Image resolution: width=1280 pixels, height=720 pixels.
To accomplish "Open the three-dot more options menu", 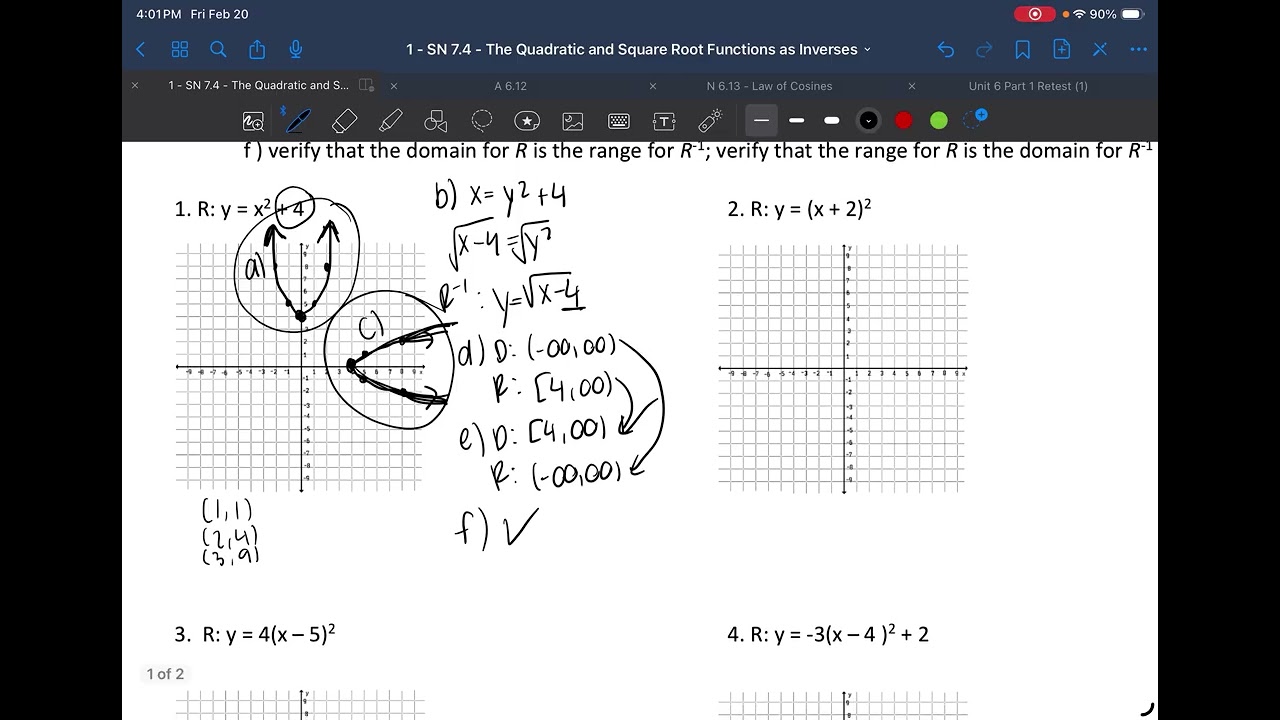I will pyautogui.click(x=1139, y=49).
